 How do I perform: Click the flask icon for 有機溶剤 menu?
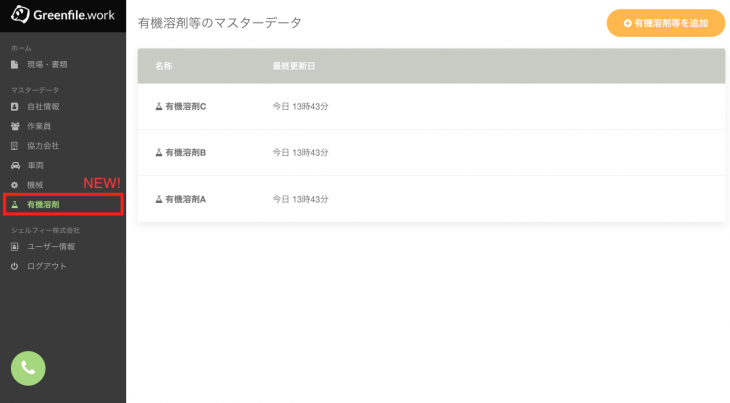pyautogui.click(x=14, y=204)
